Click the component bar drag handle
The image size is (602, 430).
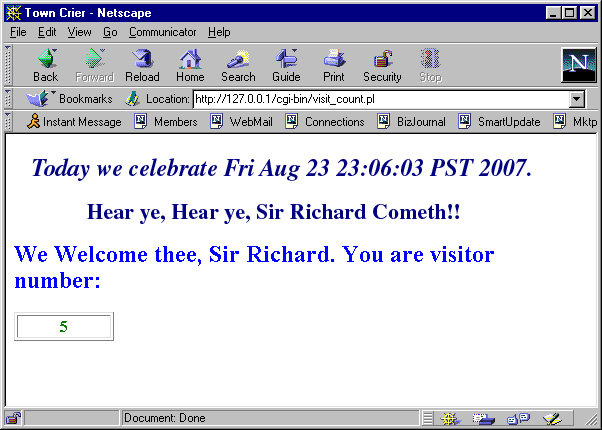[428, 418]
